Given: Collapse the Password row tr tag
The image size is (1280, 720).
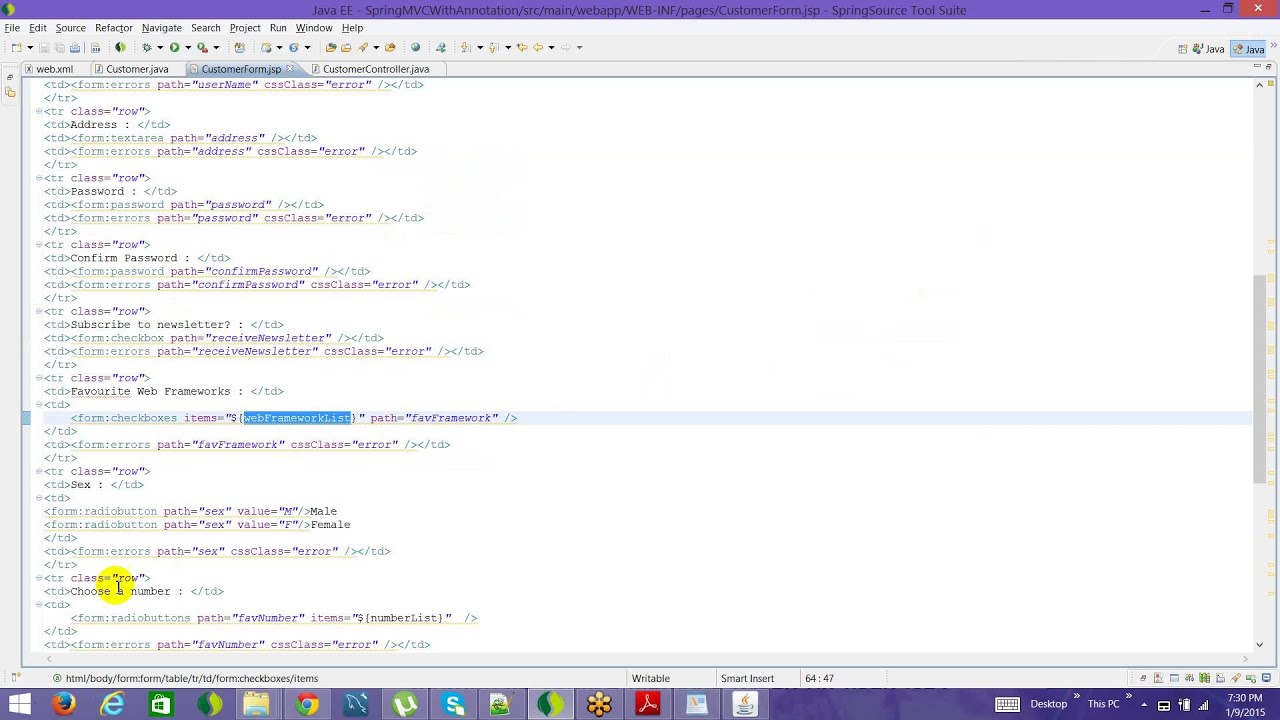Looking at the screenshot, I should [x=39, y=178].
